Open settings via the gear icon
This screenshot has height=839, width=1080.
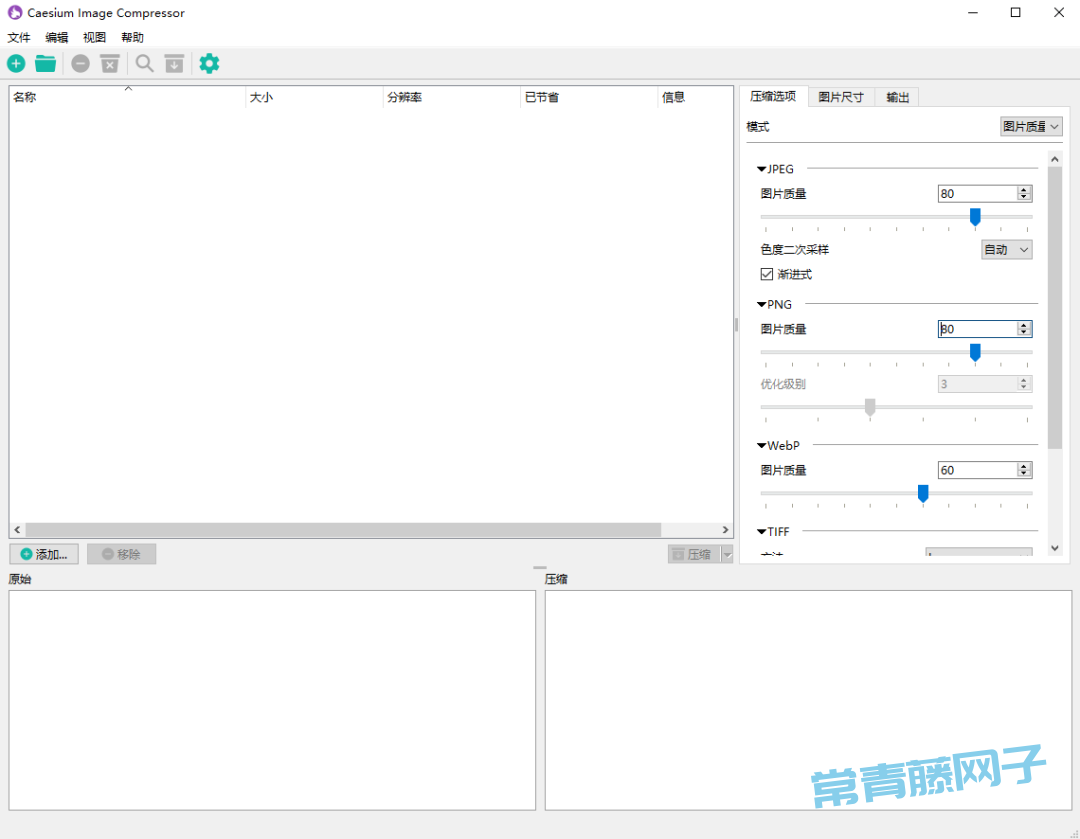click(209, 64)
